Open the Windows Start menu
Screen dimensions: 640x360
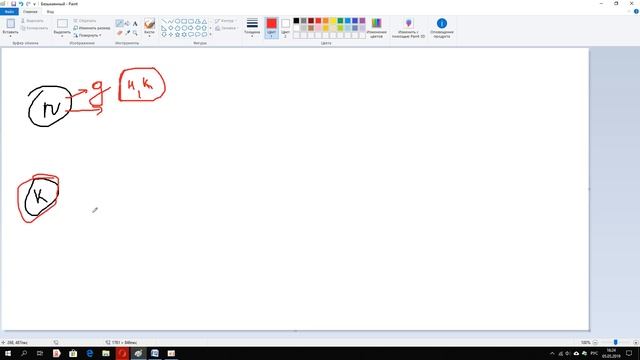(x=8, y=353)
